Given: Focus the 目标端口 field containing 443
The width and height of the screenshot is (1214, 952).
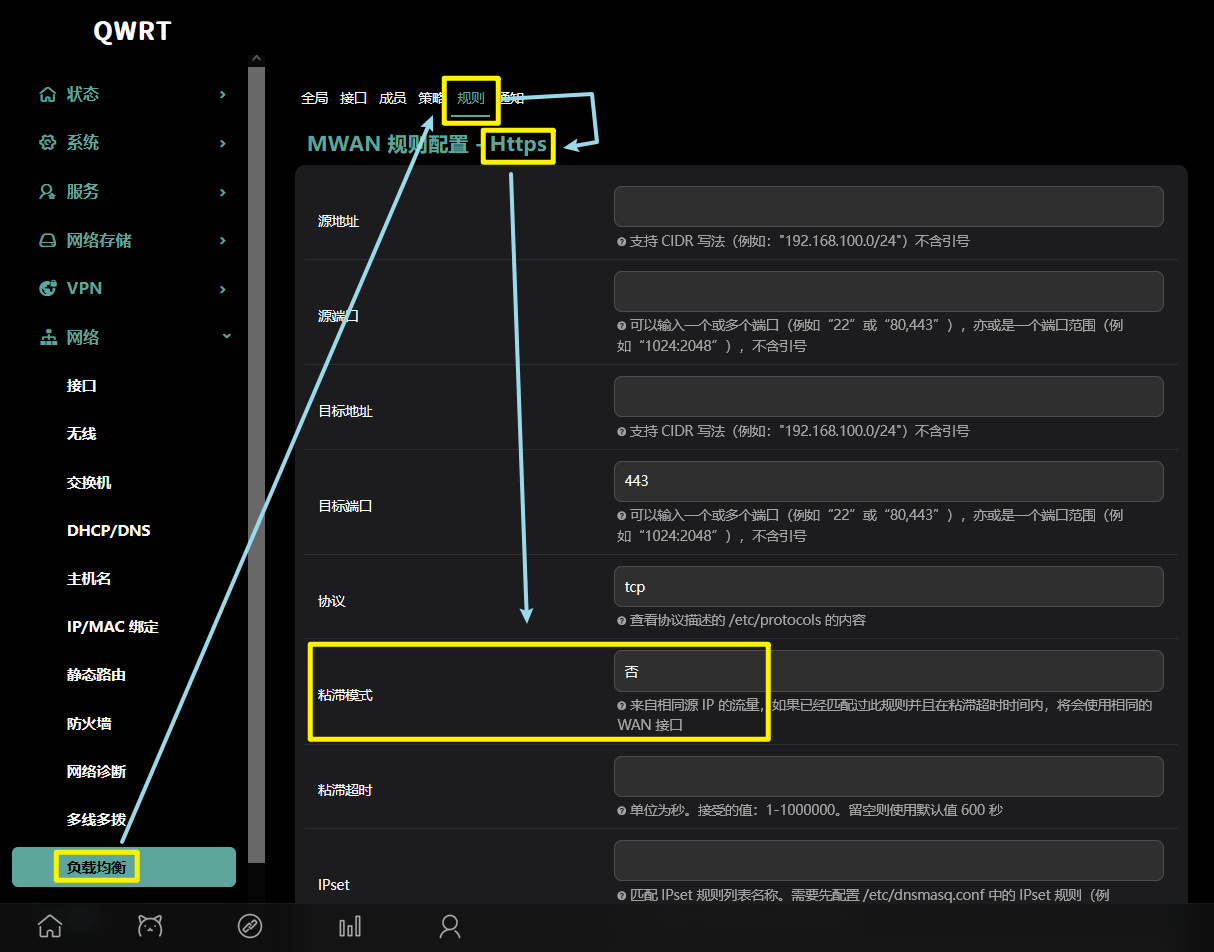Looking at the screenshot, I should [888, 481].
